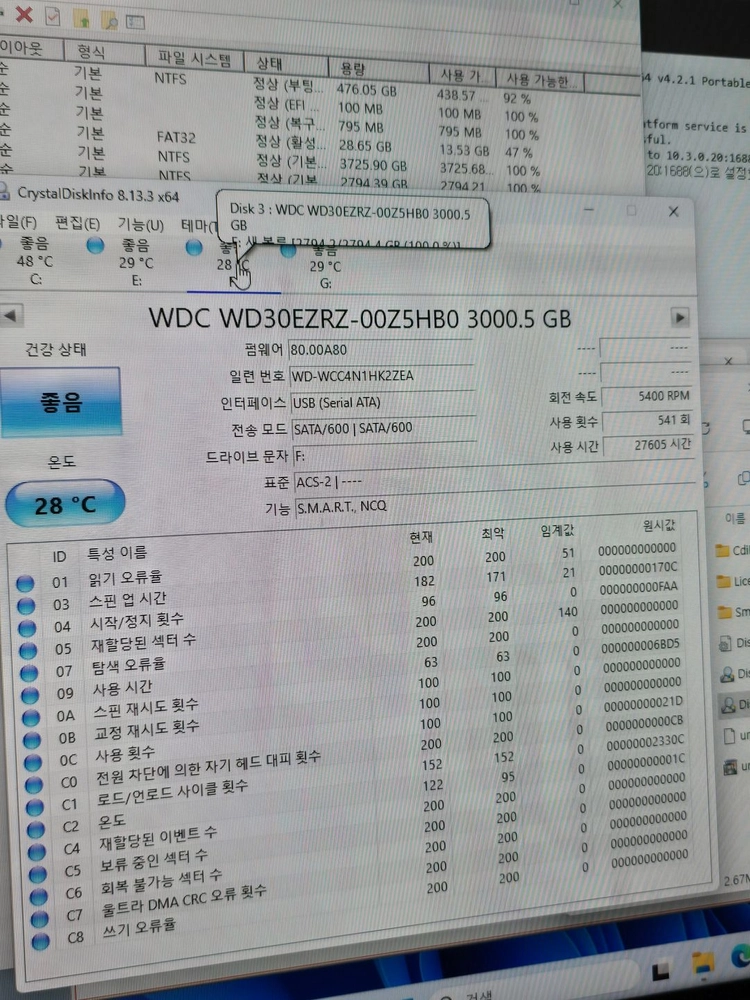
Task: Sort Disk Management by 파일 시스템 column header
Action: click(x=194, y=59)
